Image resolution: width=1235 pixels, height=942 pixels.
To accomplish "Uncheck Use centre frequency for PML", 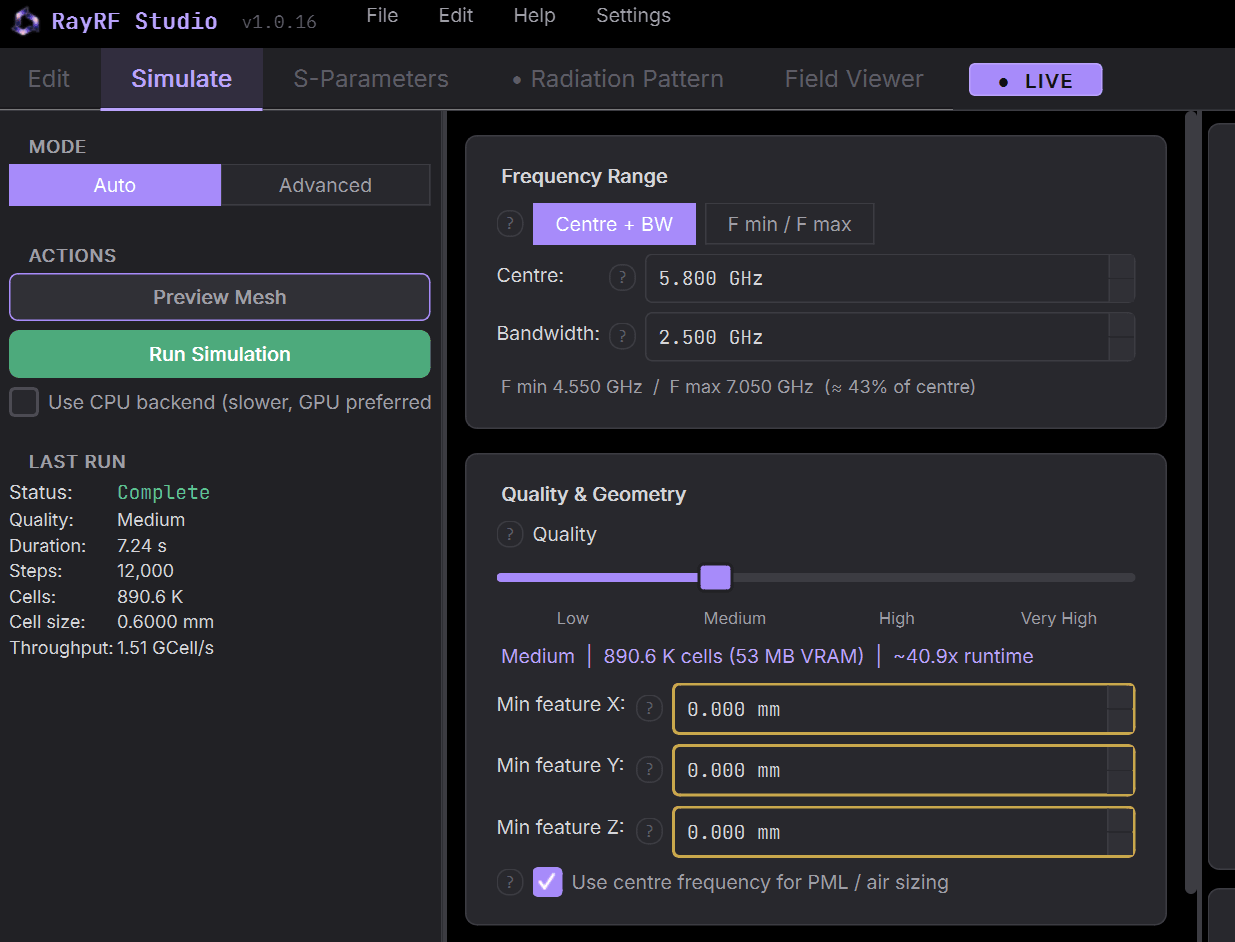I will point(547,881).
